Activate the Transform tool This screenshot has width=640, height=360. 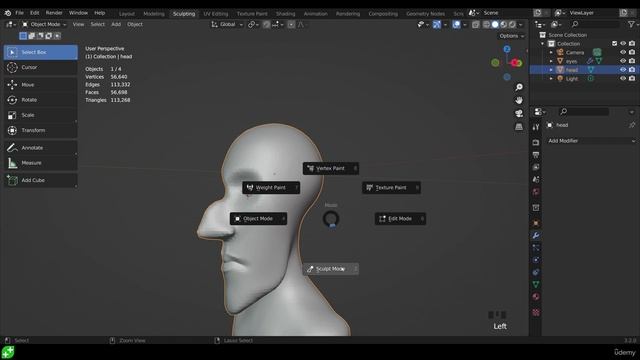(40, 130)
